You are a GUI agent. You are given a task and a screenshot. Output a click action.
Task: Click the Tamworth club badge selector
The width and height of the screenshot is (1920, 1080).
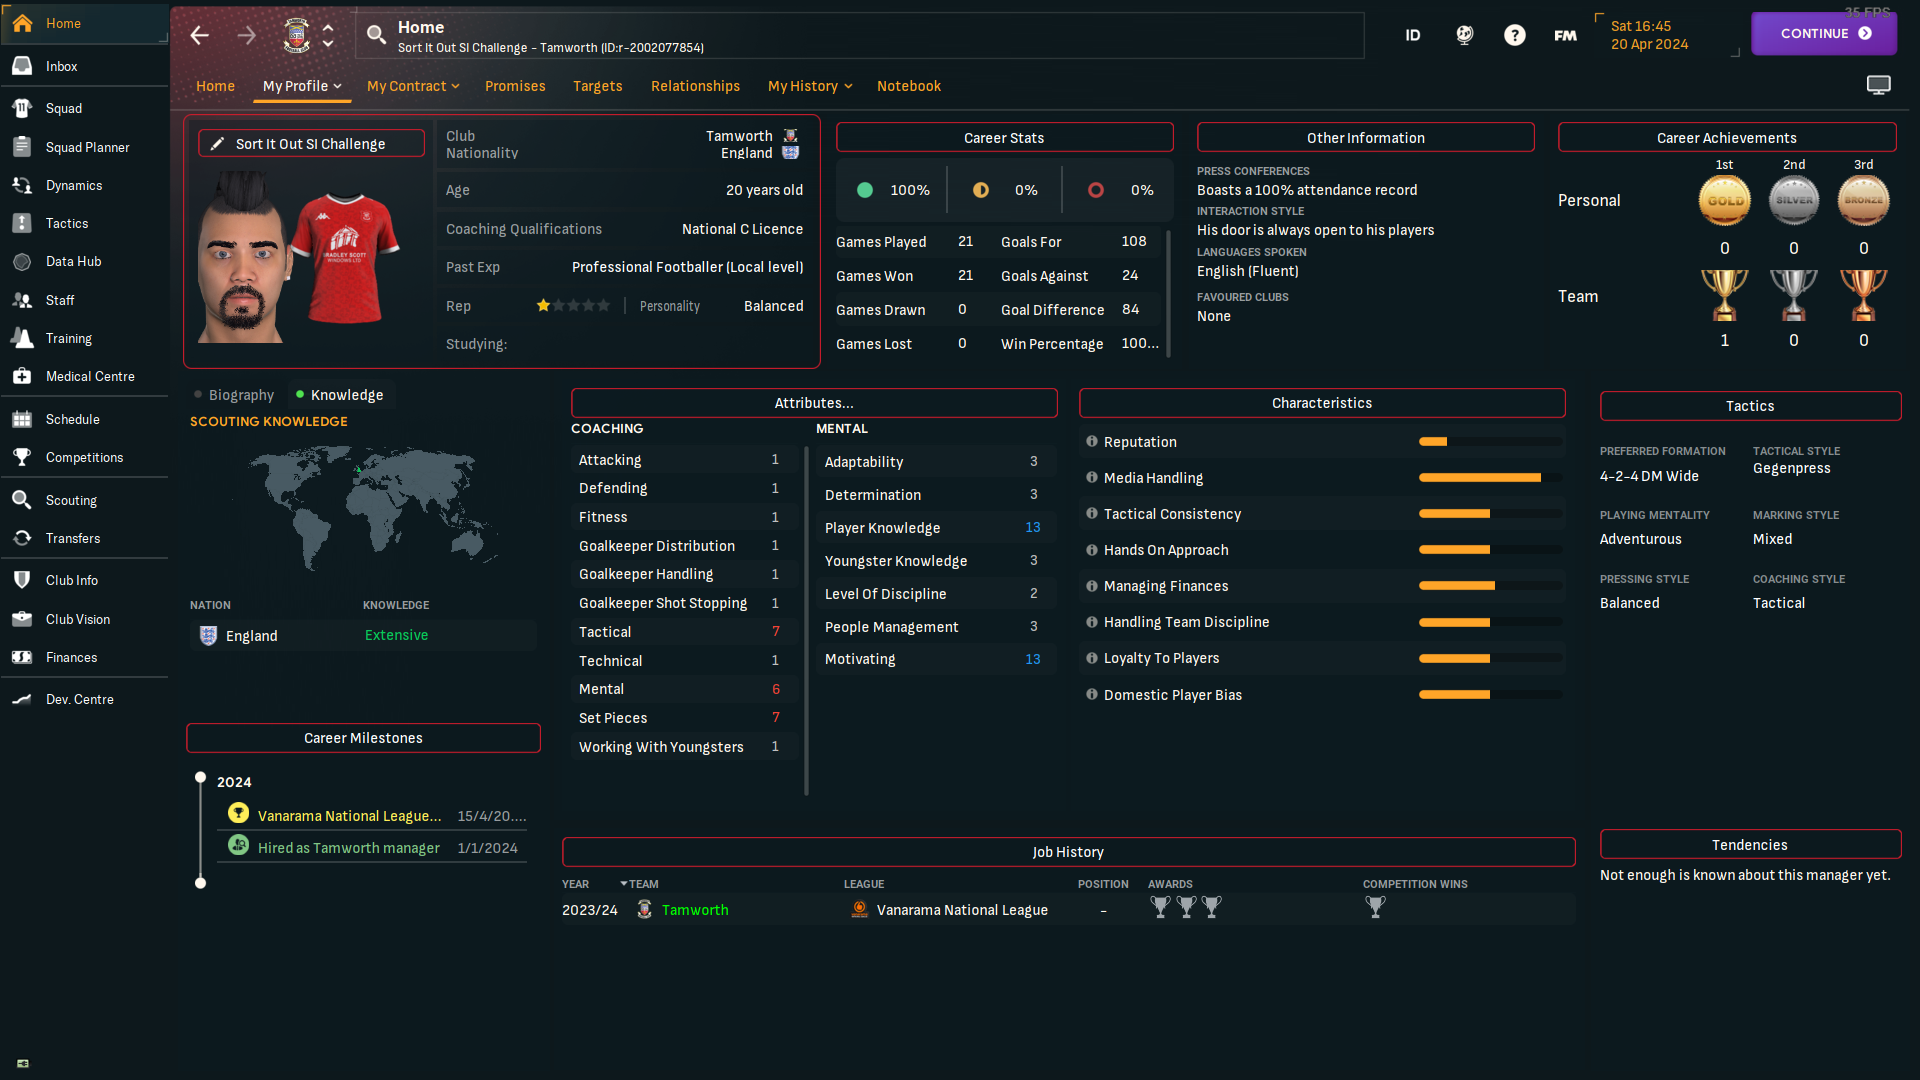click(297, 36)
